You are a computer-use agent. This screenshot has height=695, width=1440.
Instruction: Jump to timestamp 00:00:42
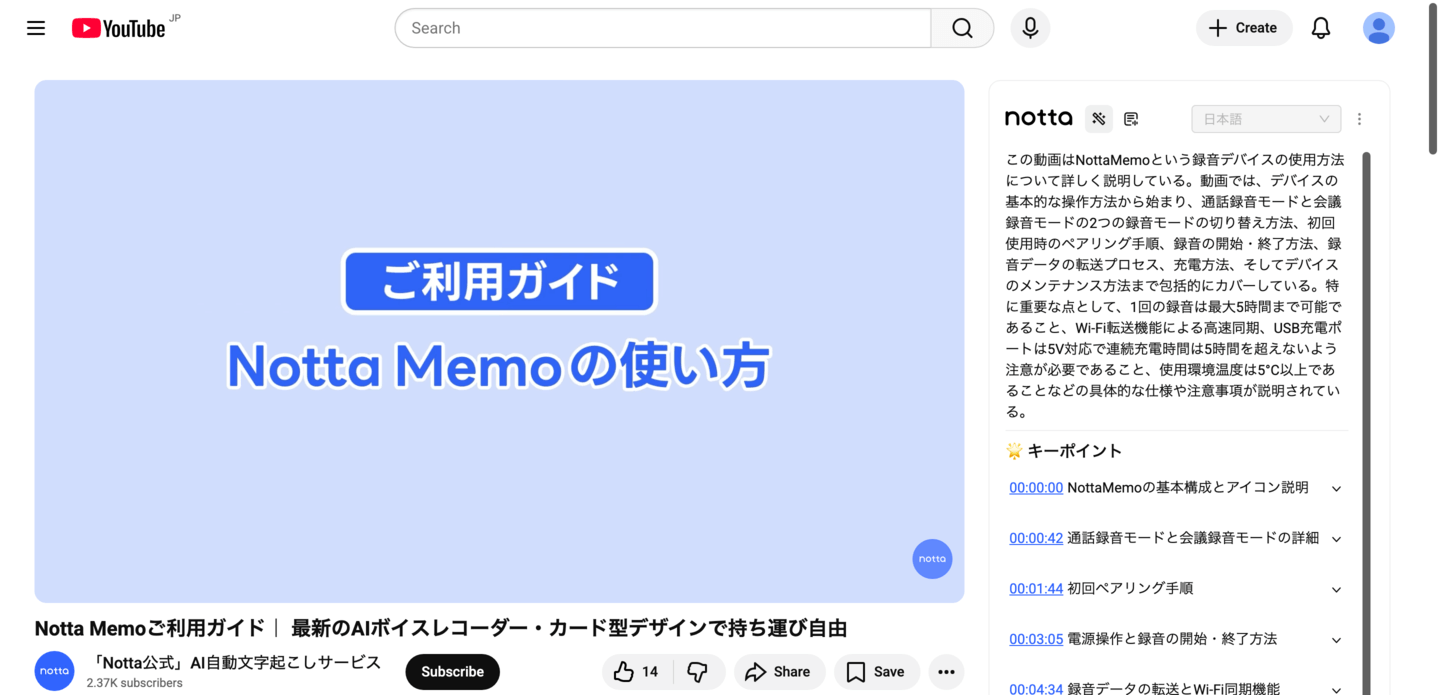(1036, 538)
